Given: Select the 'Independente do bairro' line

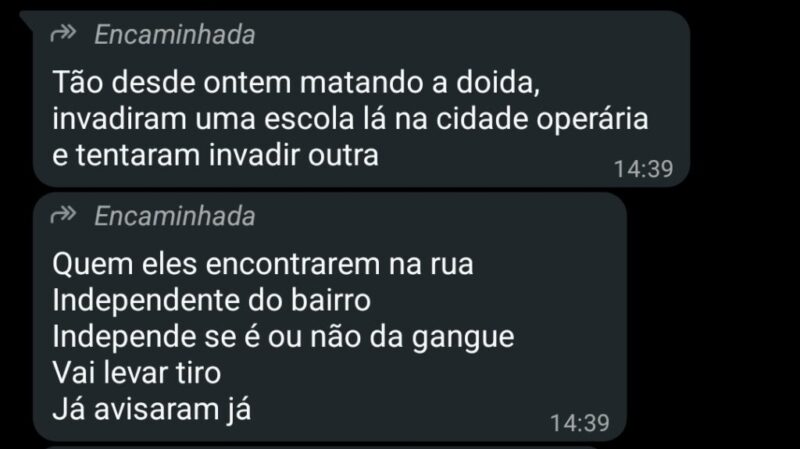Looking at the screenshot, I should [x=211, y=300].
